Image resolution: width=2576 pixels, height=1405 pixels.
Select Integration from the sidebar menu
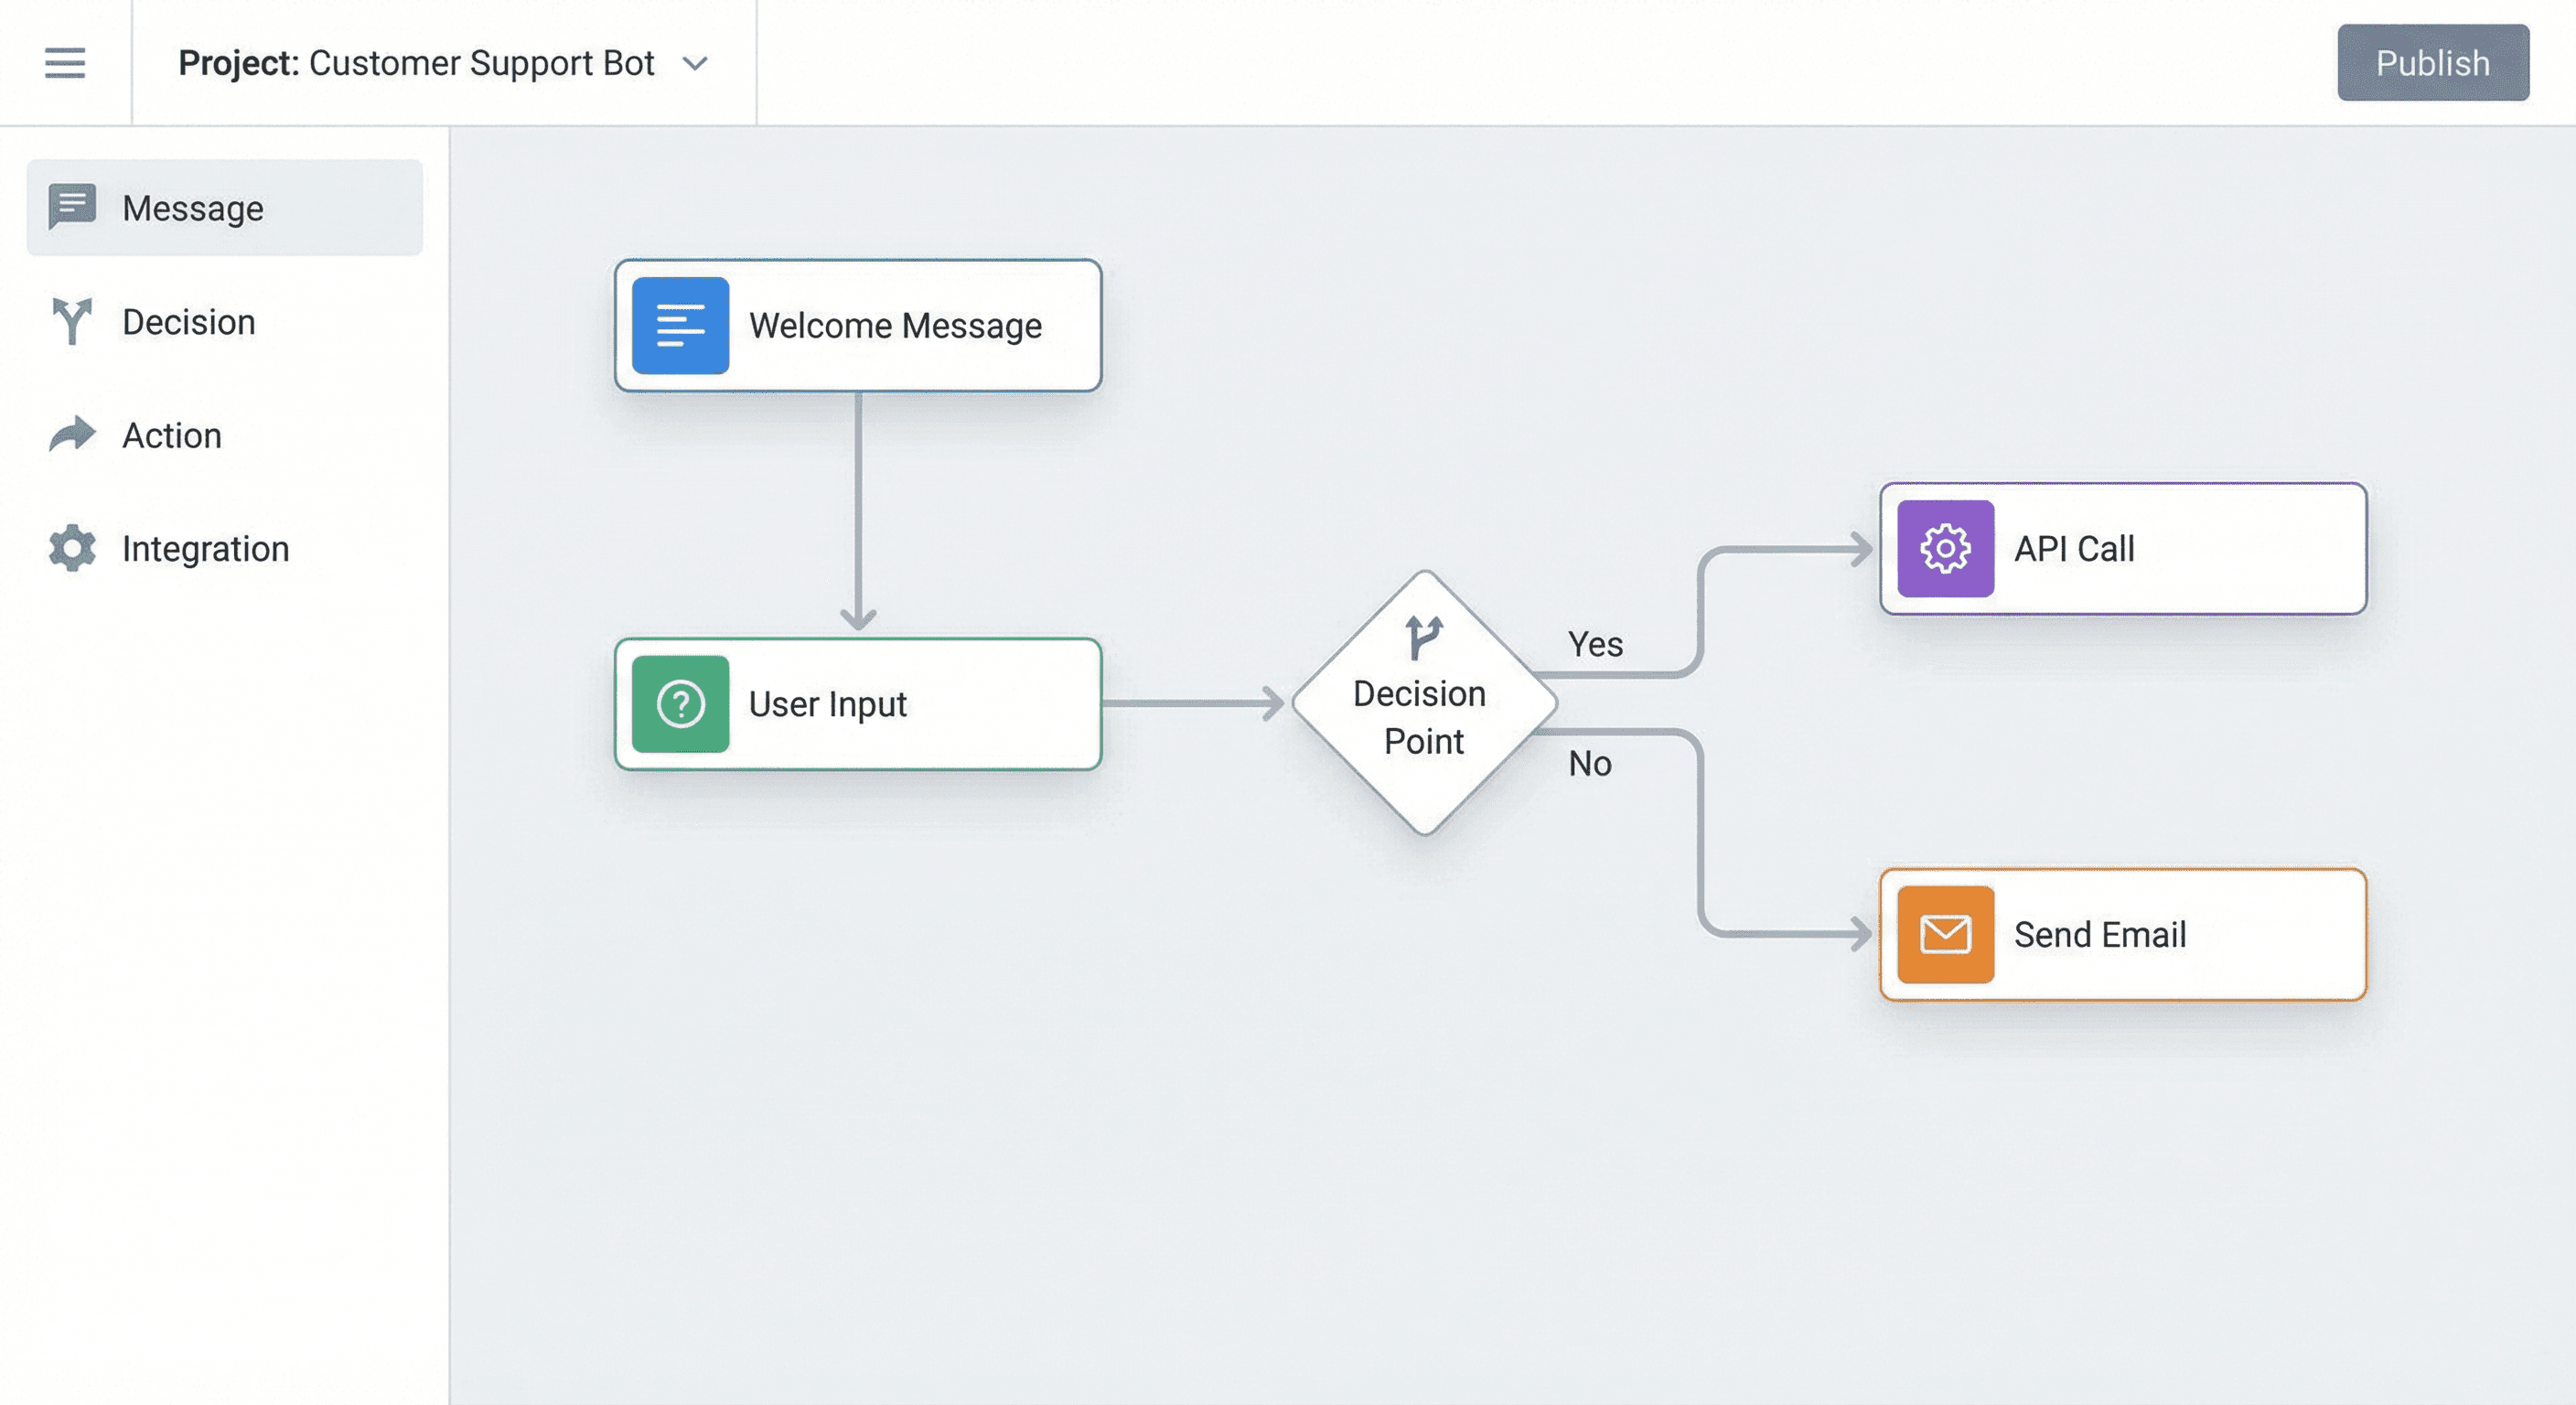(x=204, y=548)
